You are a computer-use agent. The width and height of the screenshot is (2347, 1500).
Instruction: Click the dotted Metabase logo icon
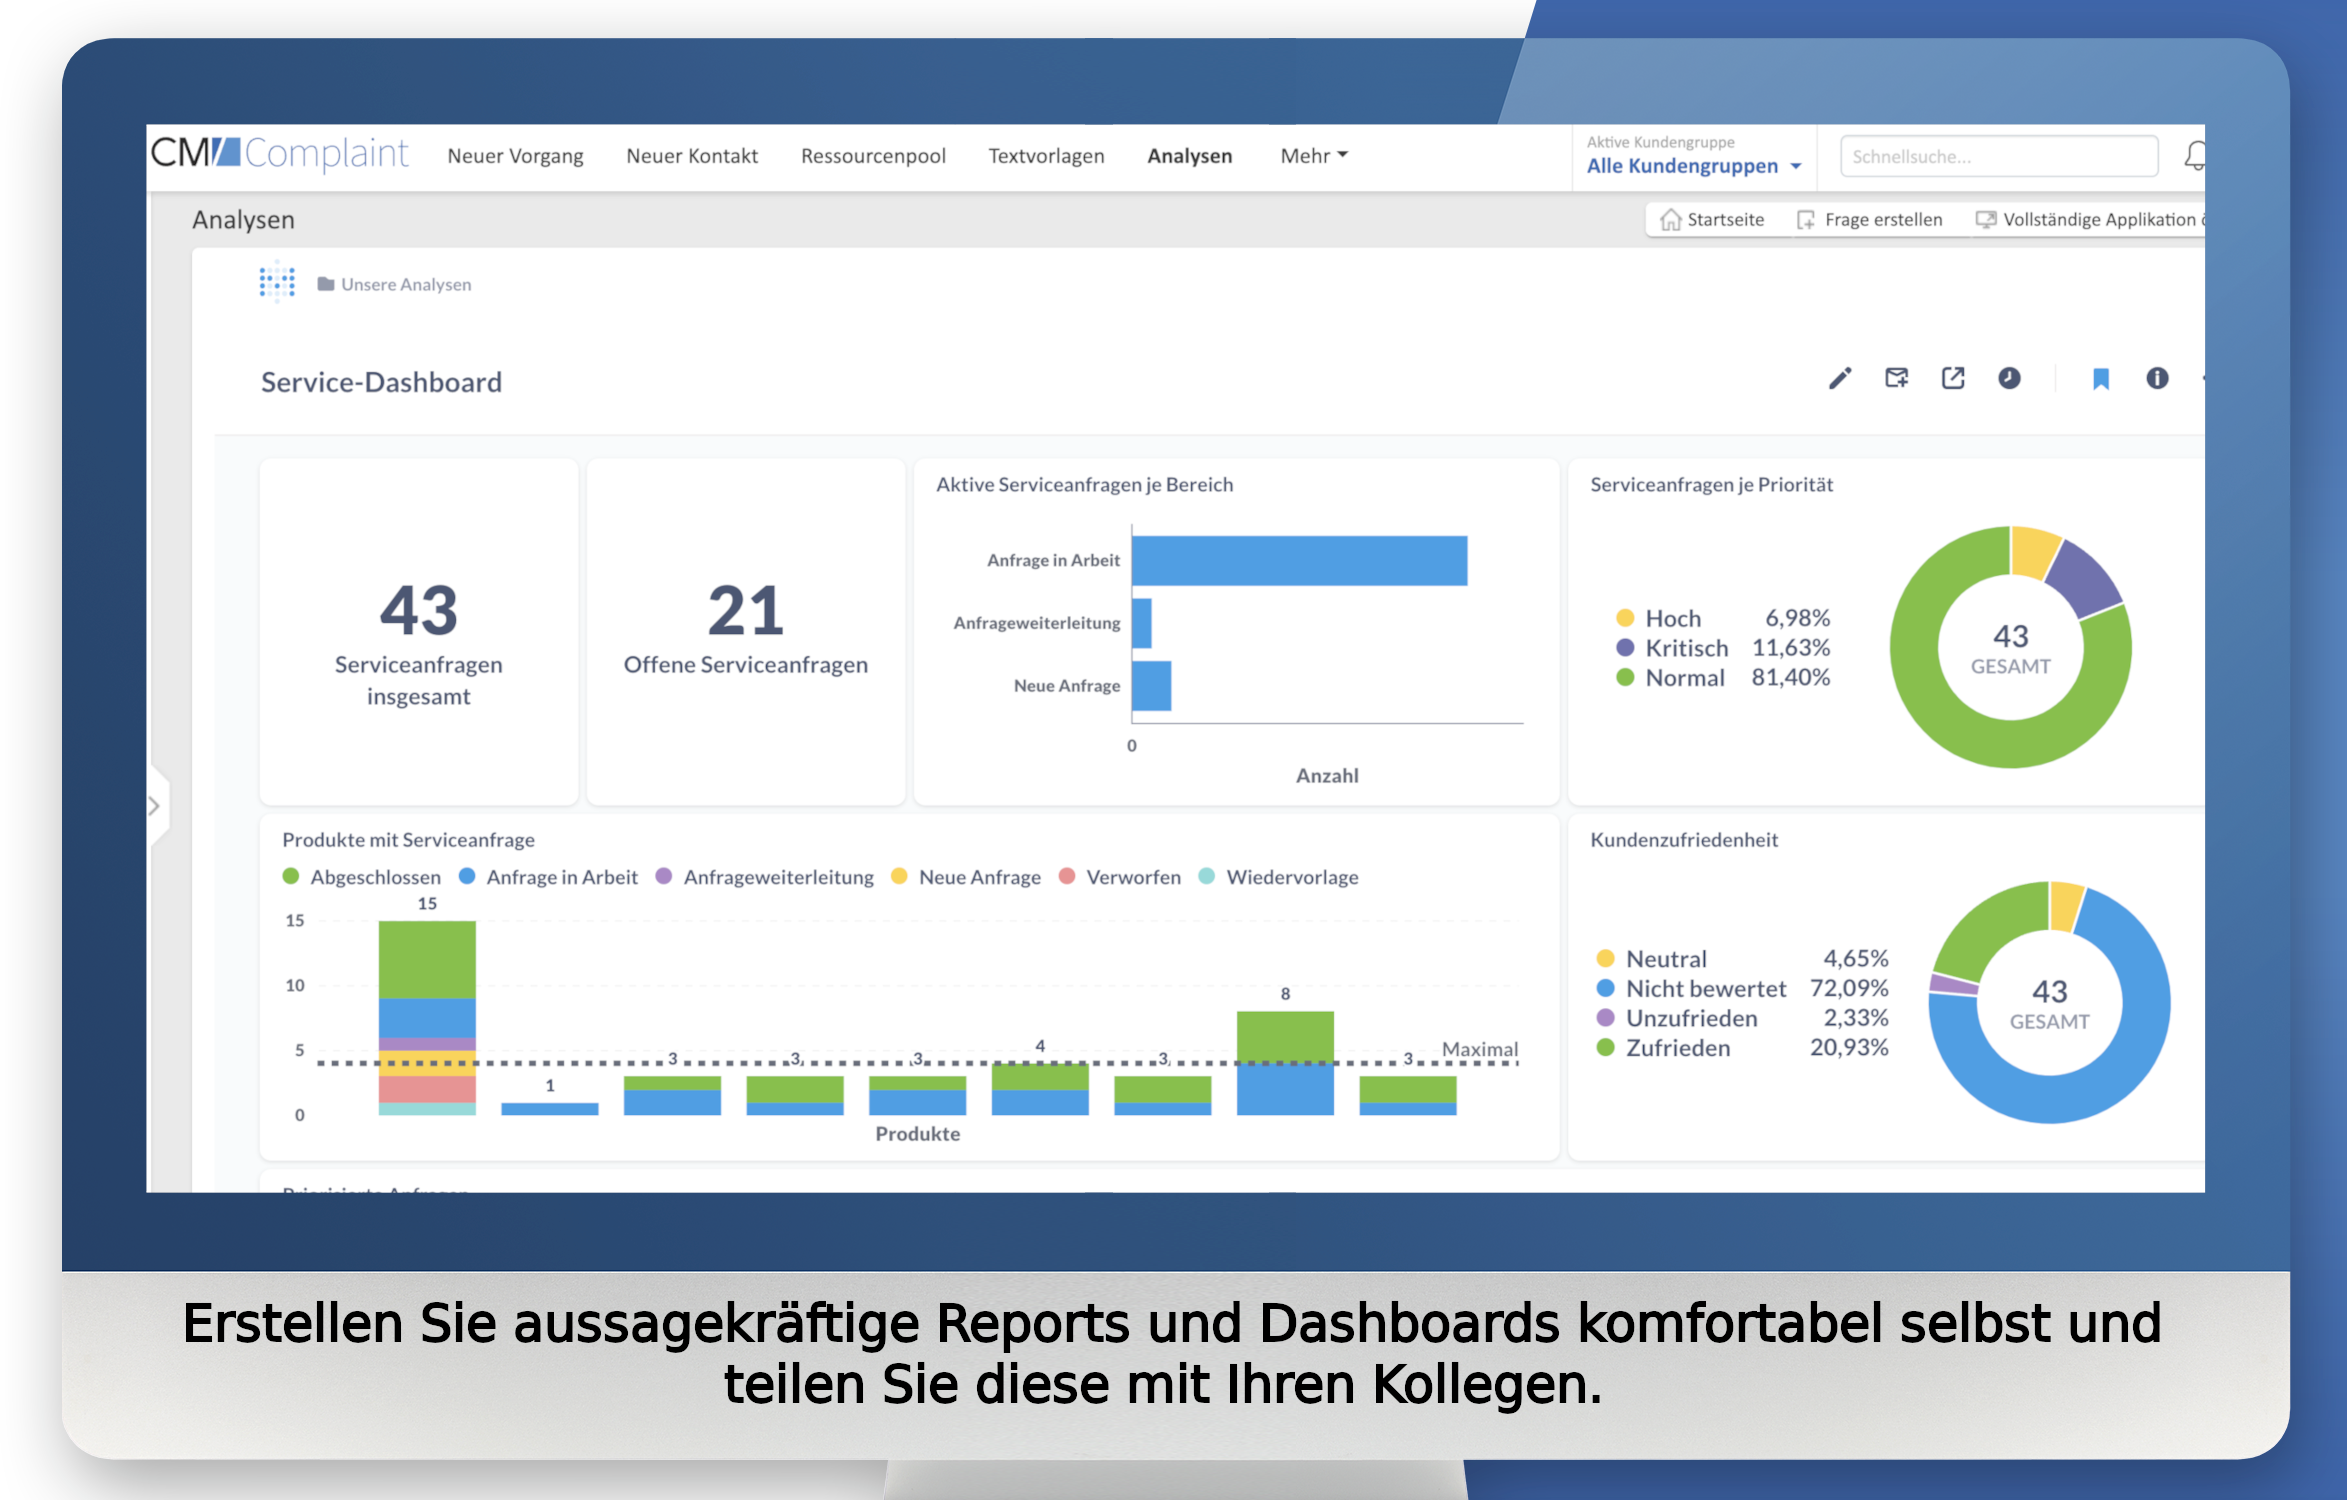pyautogui.click(x=277, y=283)
